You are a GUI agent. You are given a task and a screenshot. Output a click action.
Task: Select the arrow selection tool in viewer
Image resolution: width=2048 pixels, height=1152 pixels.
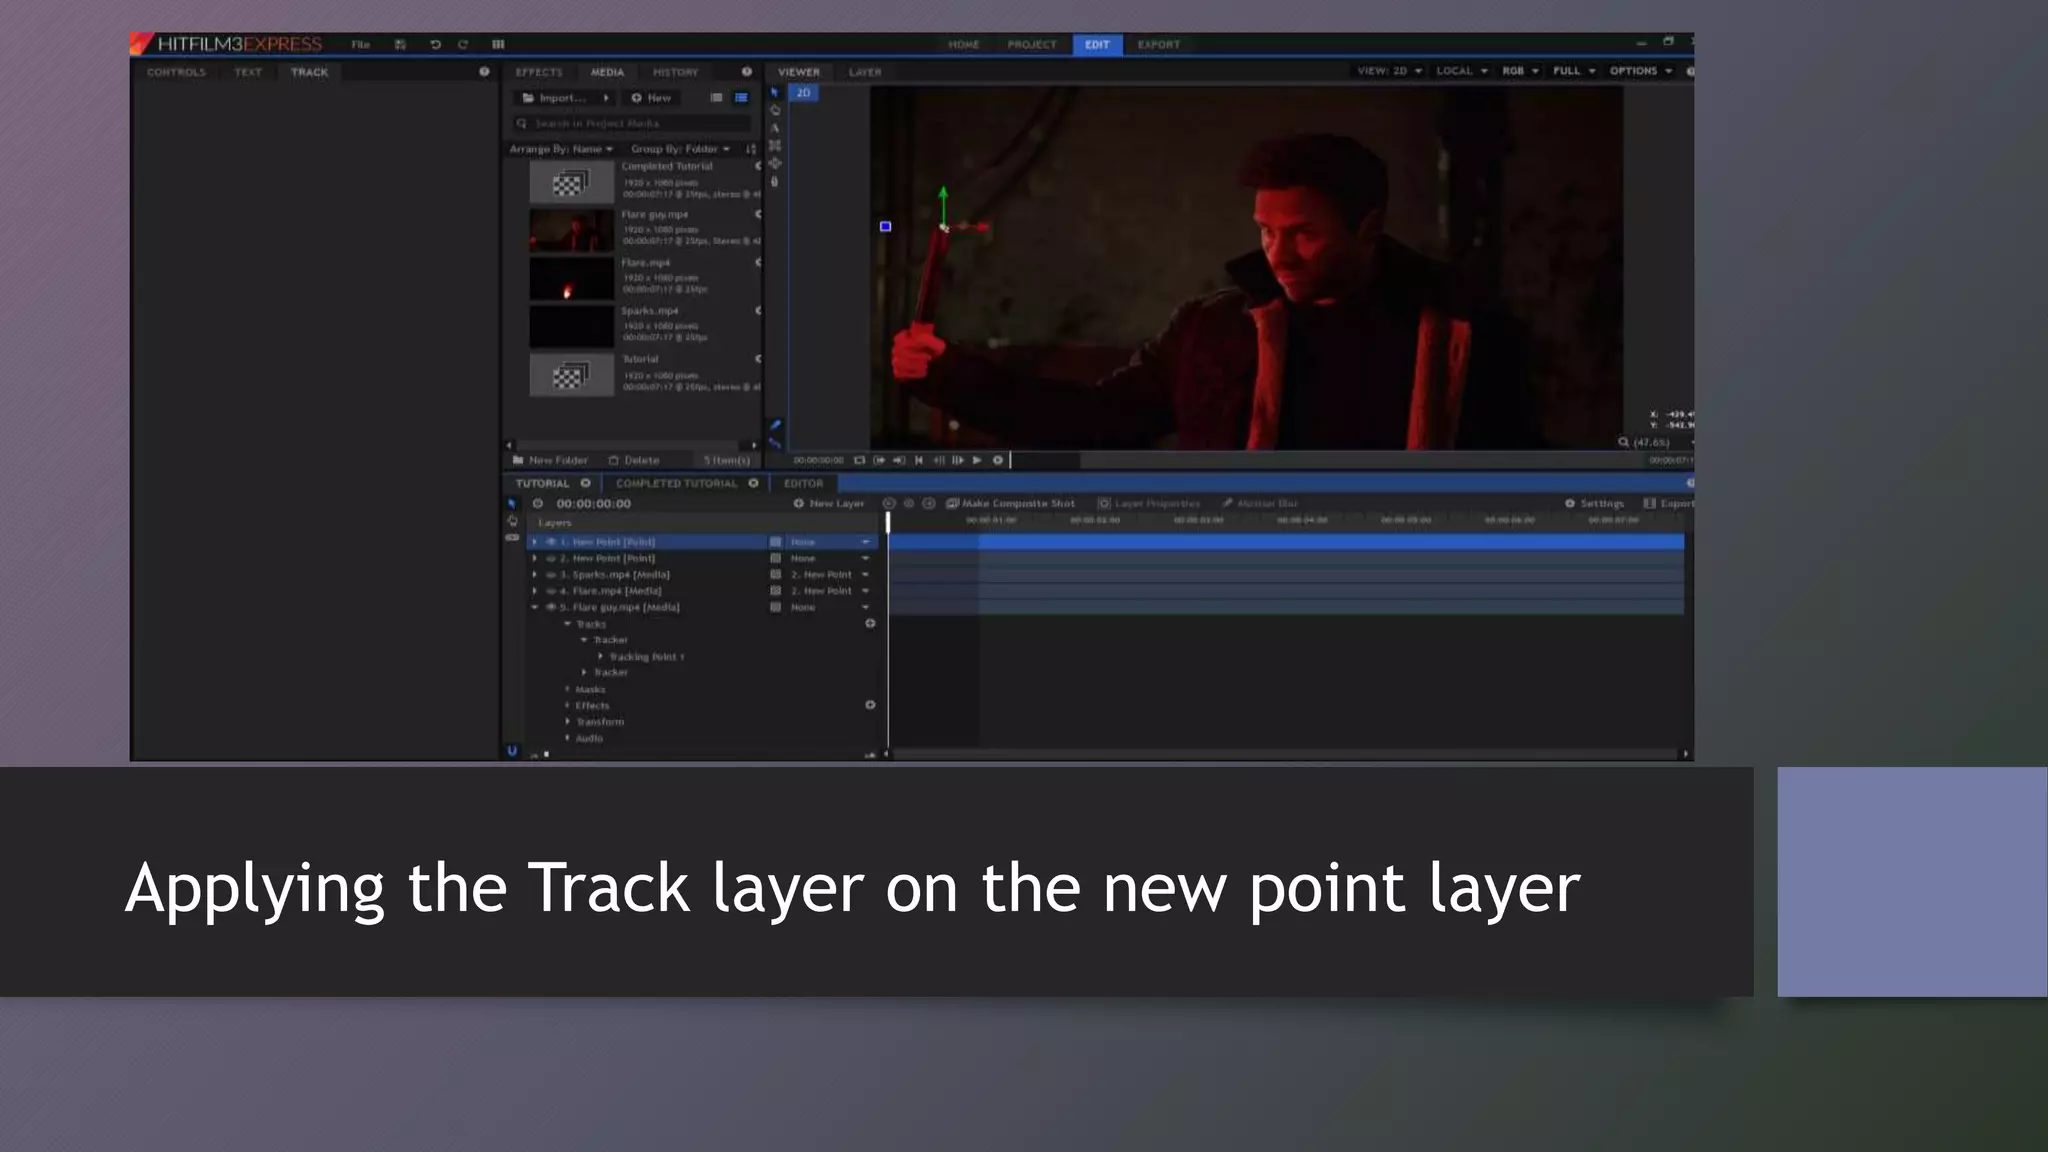tap(775, 92)
